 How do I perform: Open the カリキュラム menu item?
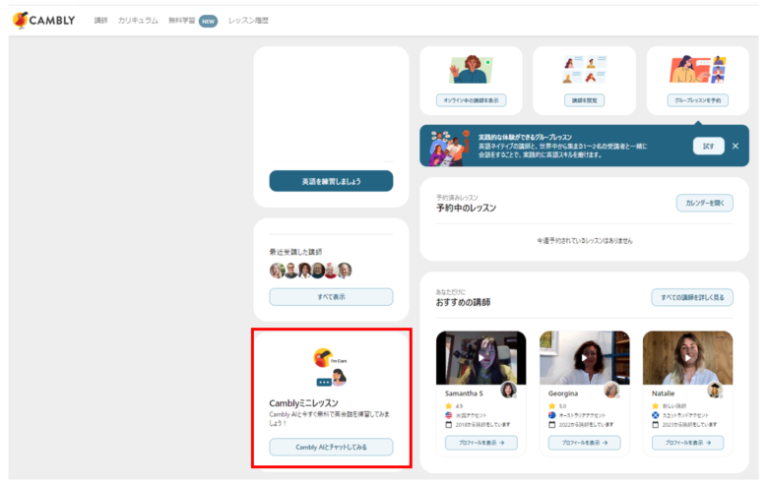pyautogui.click(x=138, y=21)
